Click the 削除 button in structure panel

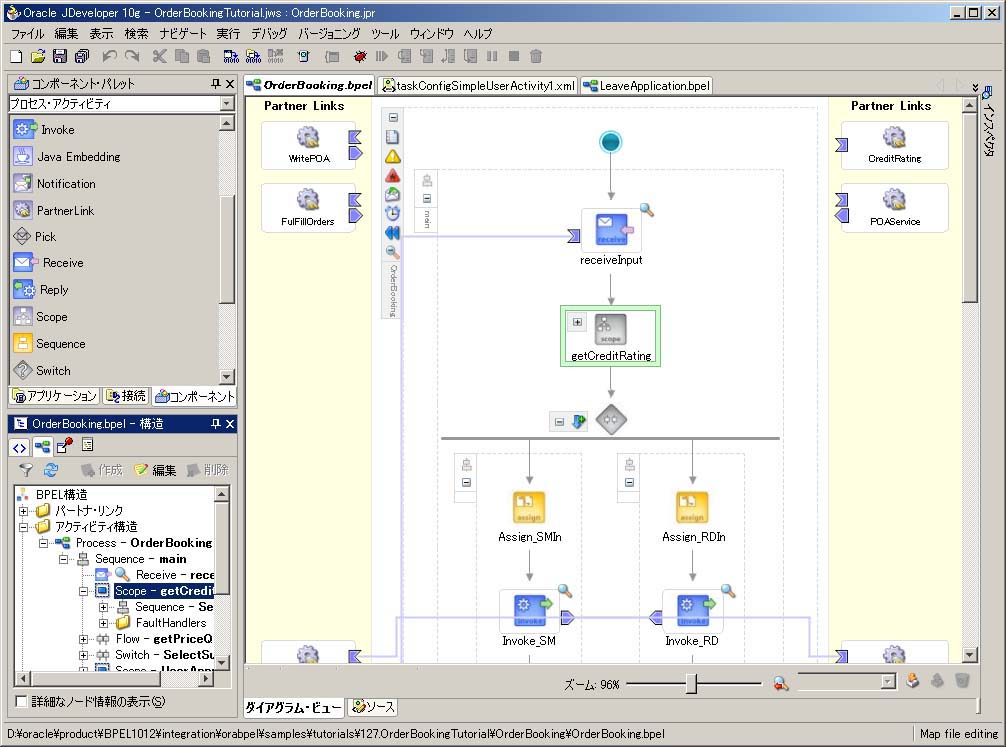pos(207,470)
